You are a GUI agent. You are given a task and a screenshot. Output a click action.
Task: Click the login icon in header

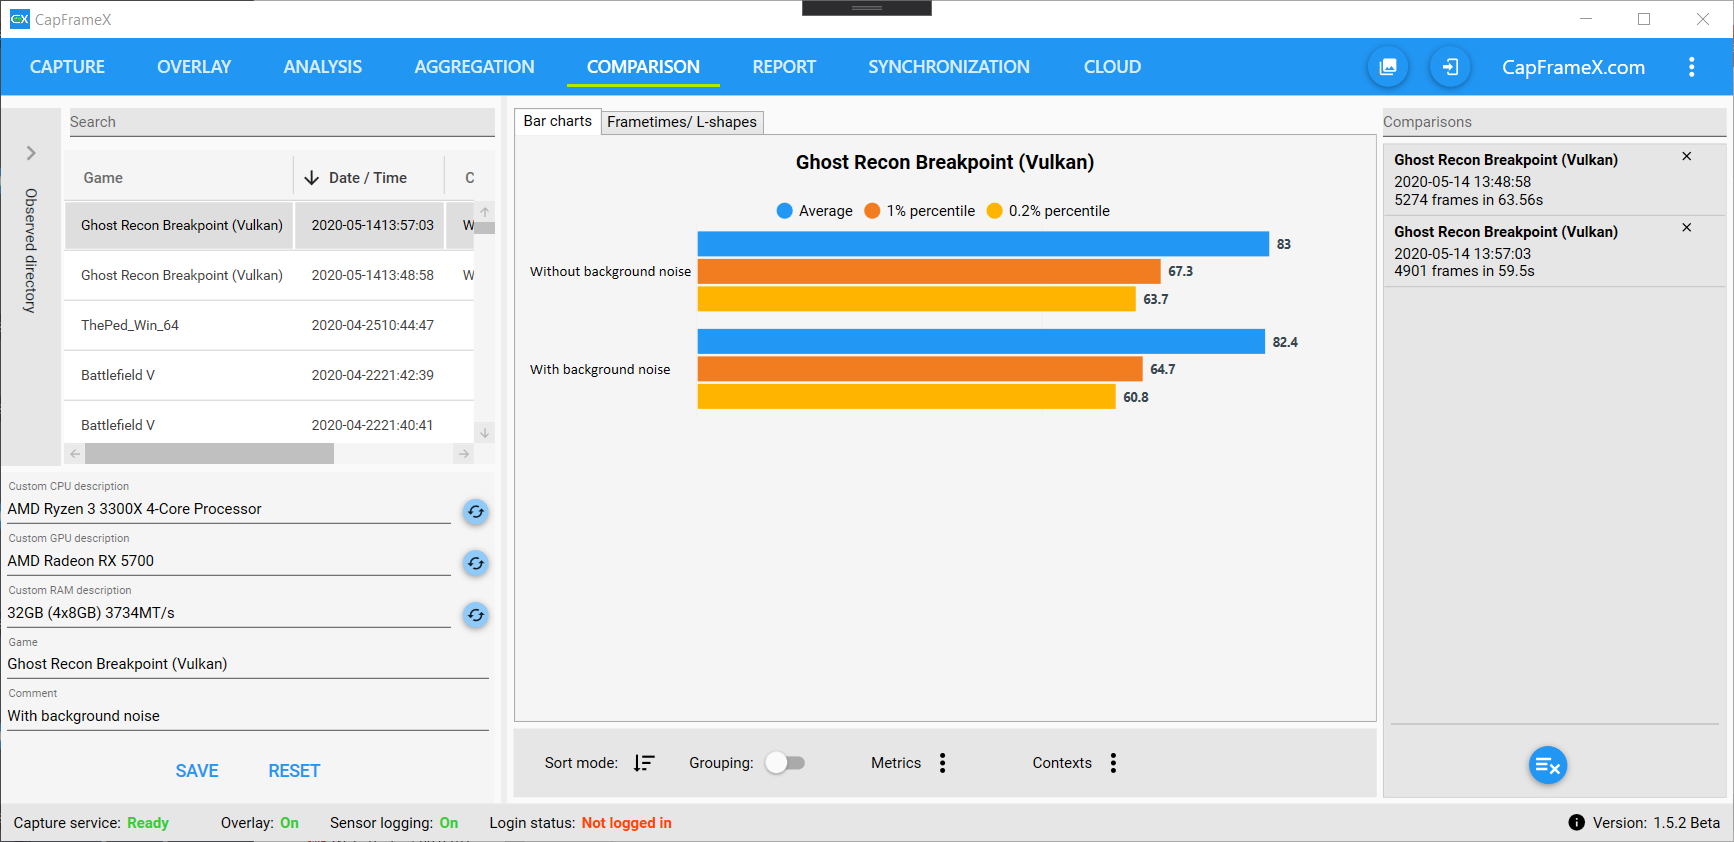(x=1450, y=67)
